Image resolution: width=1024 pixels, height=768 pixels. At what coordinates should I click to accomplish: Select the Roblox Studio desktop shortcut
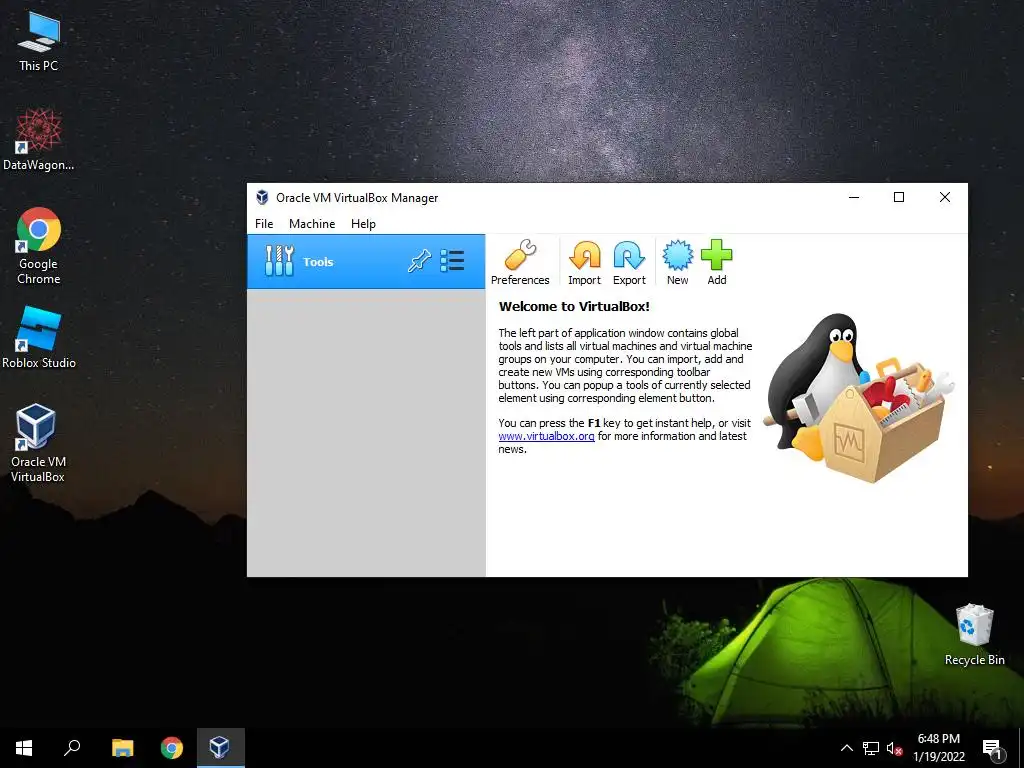point(39,338)
